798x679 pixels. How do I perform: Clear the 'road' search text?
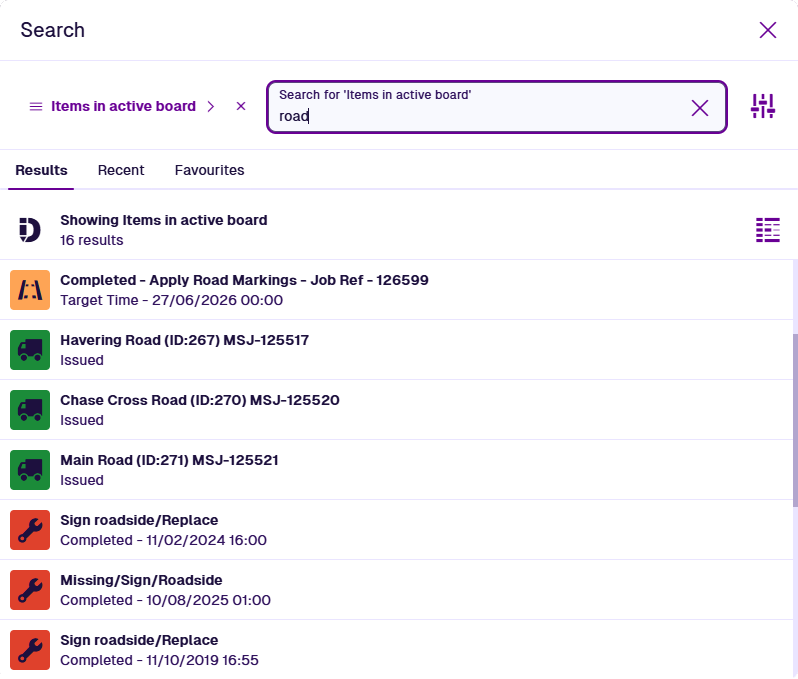coord(700,108)
